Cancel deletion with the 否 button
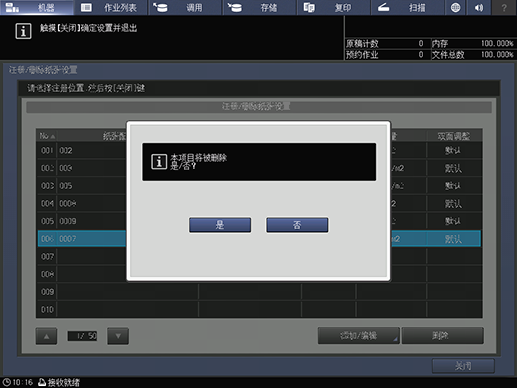 297,225
